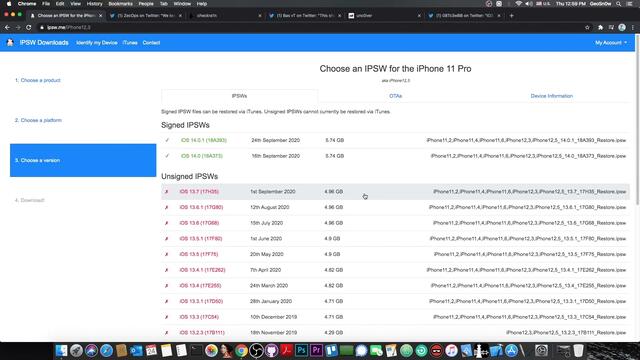Click the 10th December 2019 date cell
Screen dimensions: 640x360
click(x=273, y=317)
